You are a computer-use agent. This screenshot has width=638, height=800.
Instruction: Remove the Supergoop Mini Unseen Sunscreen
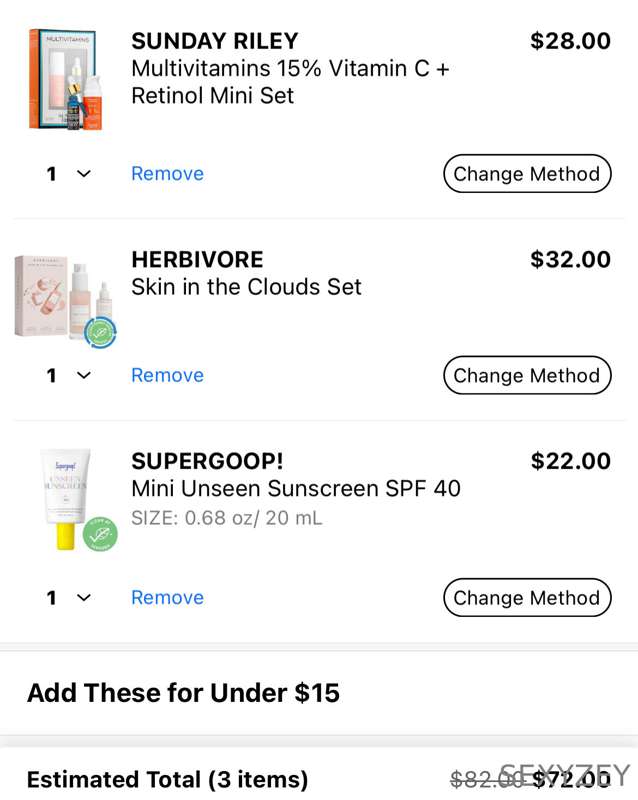pyautogui.click(x=167, y=597)
